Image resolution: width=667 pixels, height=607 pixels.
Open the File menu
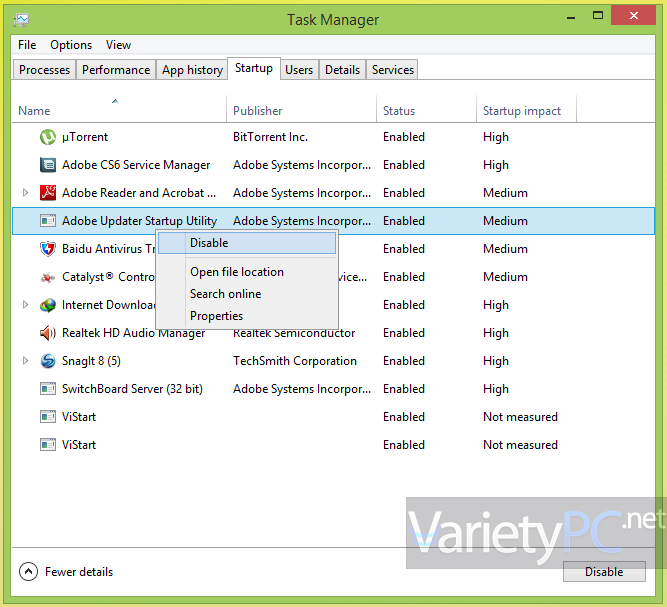[x=27, y=45]
